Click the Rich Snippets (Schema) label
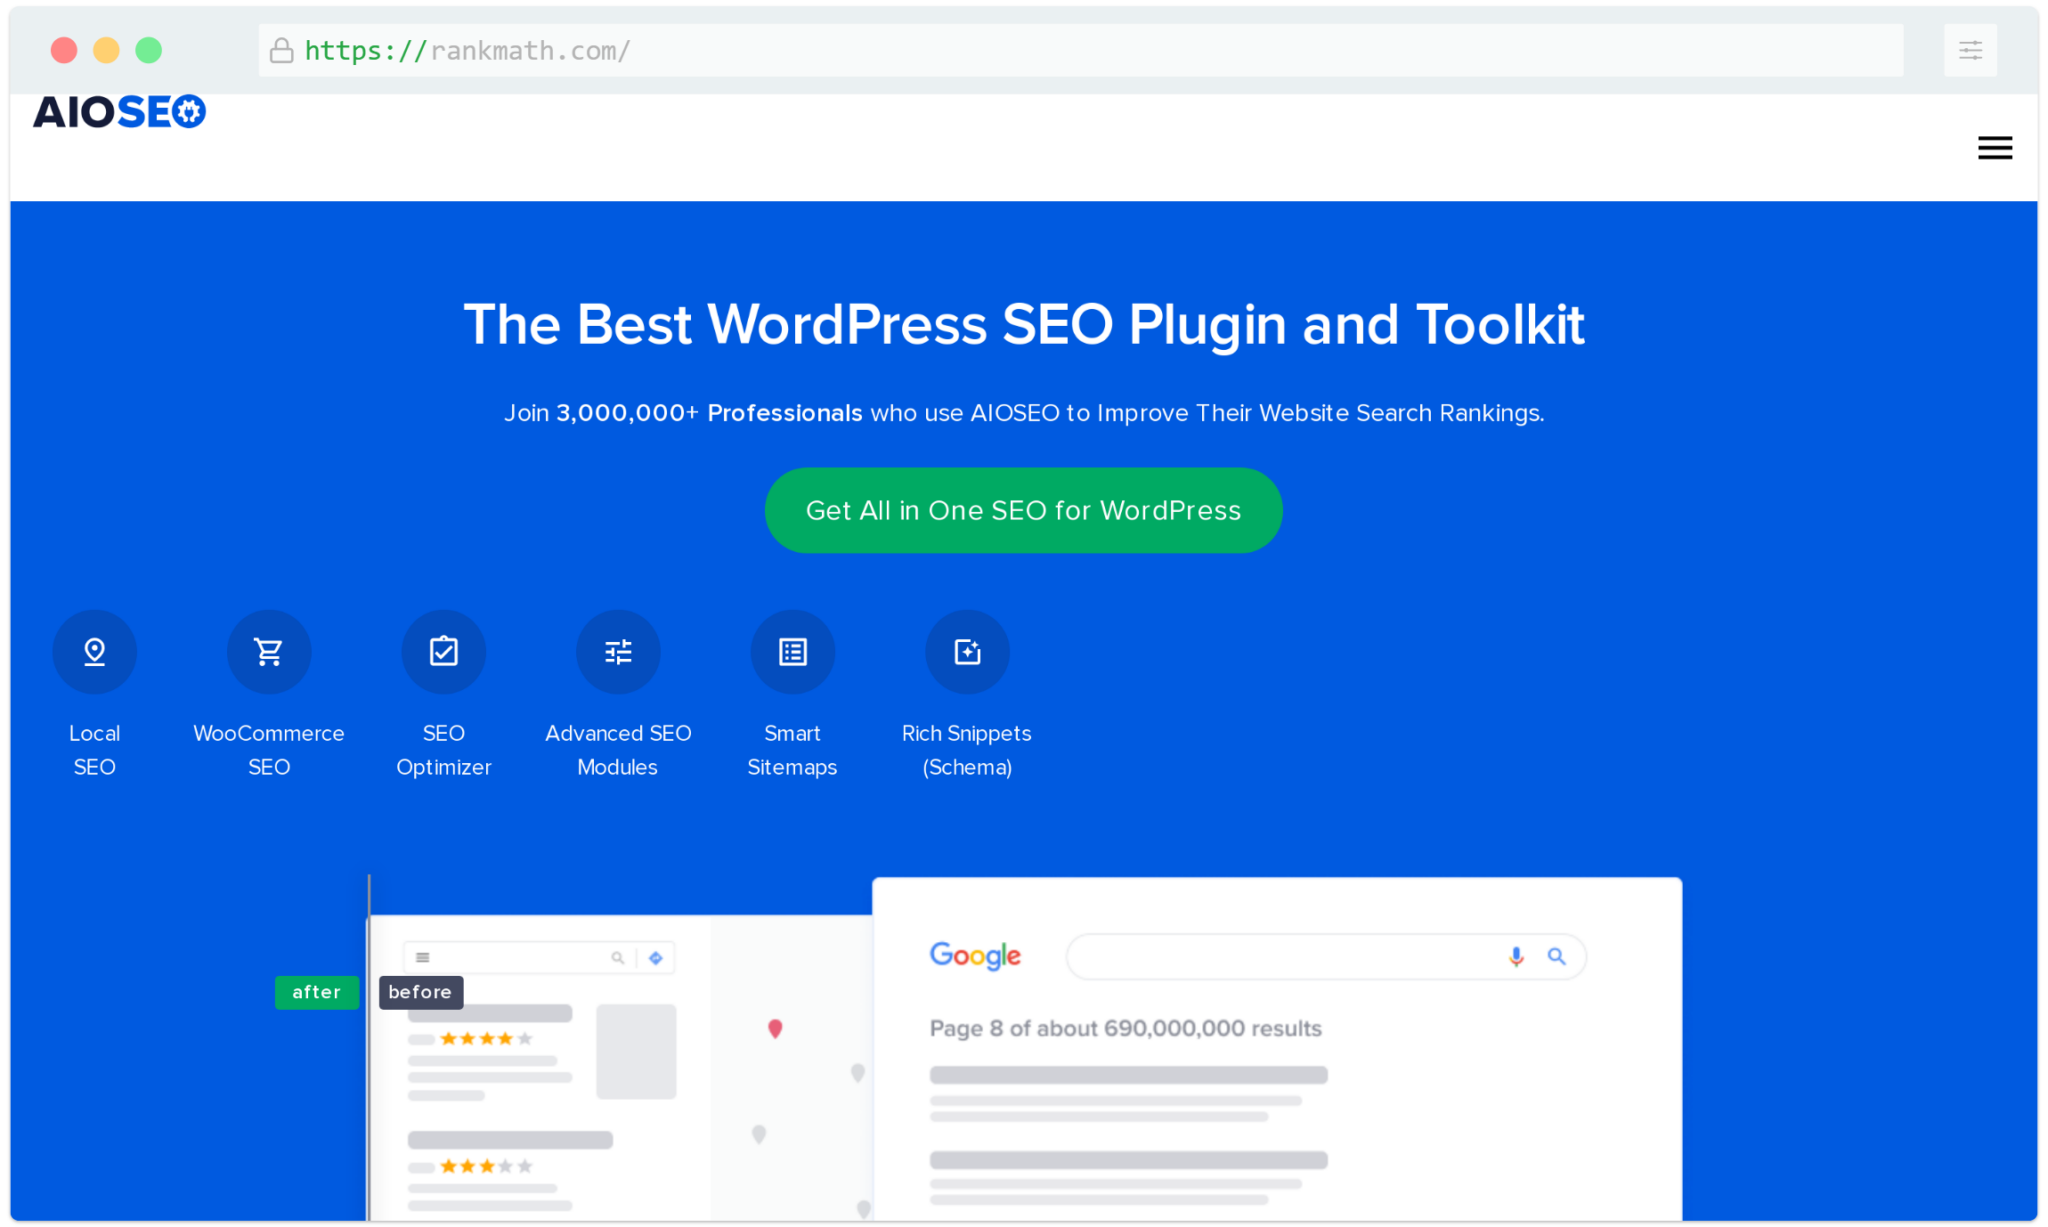Screen dimensions: 2048x1227 pyautogui.click(x=967, y=750)
